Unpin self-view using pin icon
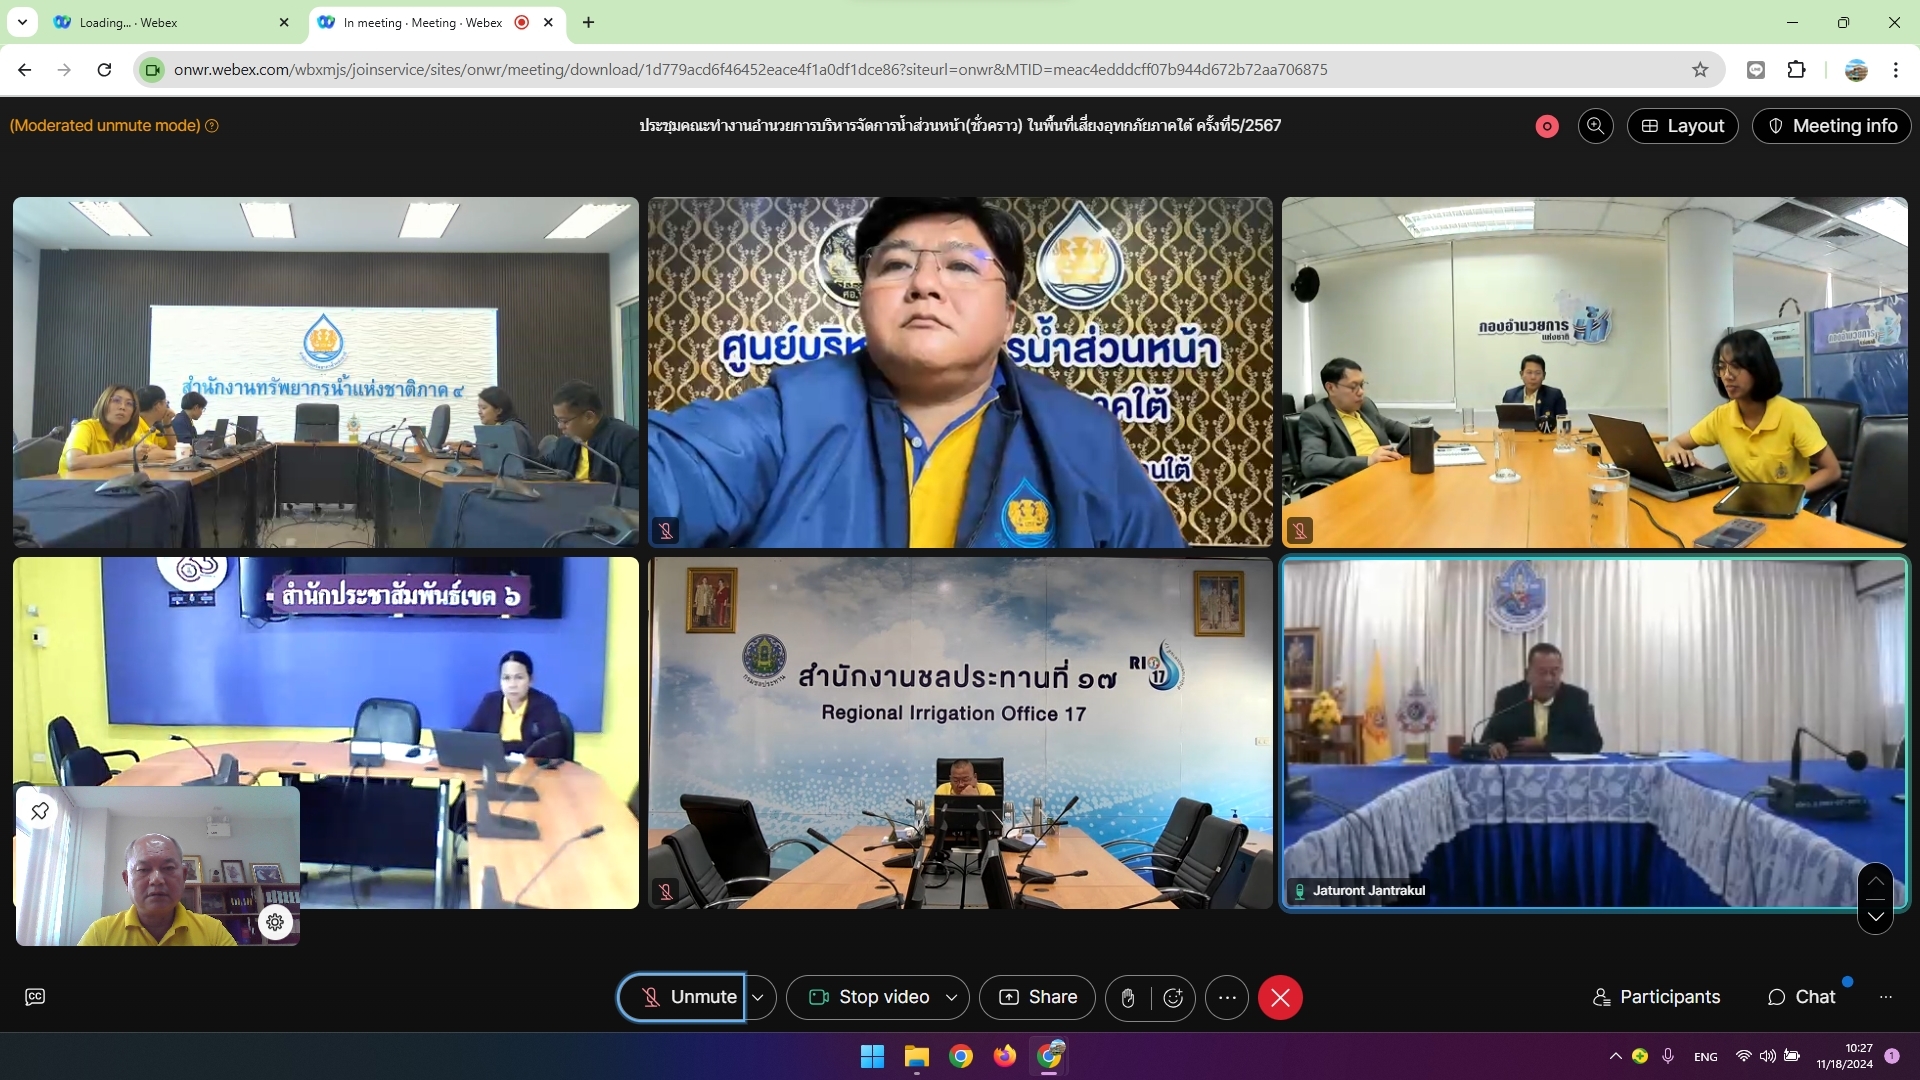 click(40, 811)
